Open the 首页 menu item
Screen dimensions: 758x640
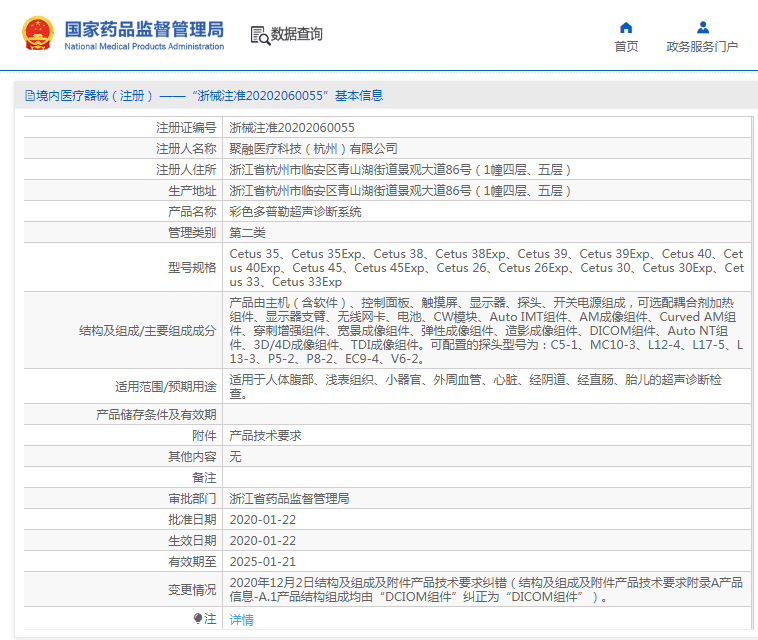point(626,47)
